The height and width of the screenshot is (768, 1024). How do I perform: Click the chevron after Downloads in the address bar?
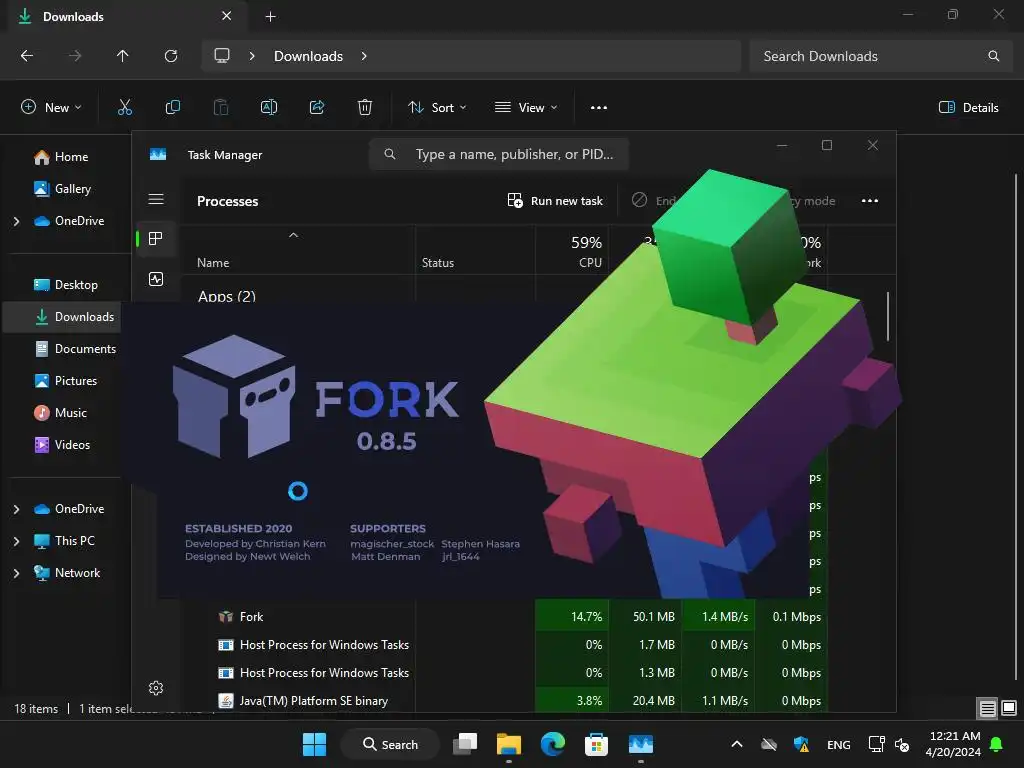click(x=364, y=56)
